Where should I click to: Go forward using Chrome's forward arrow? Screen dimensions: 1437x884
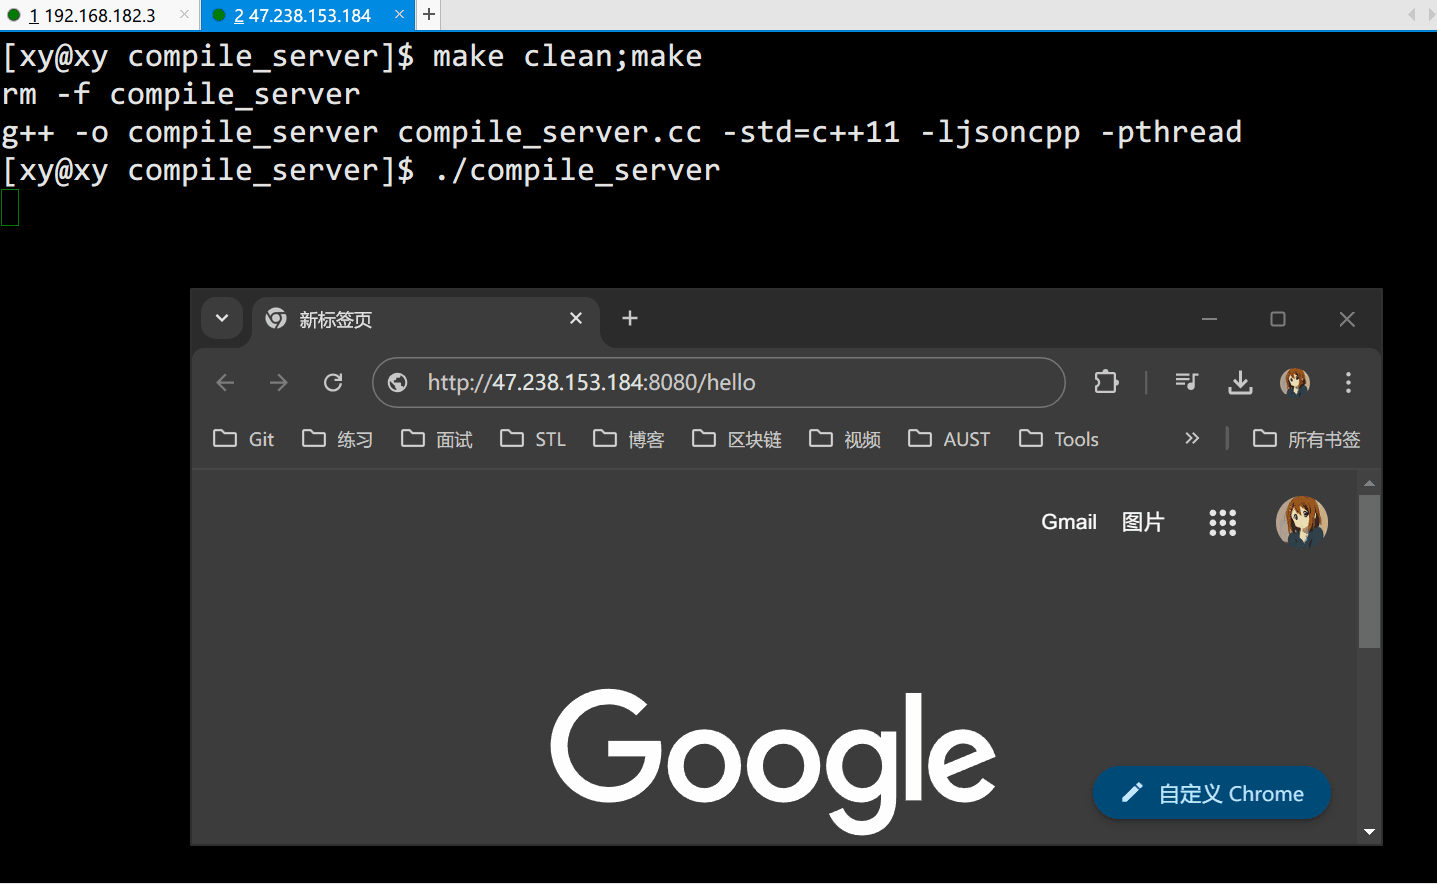pos(278,382)
